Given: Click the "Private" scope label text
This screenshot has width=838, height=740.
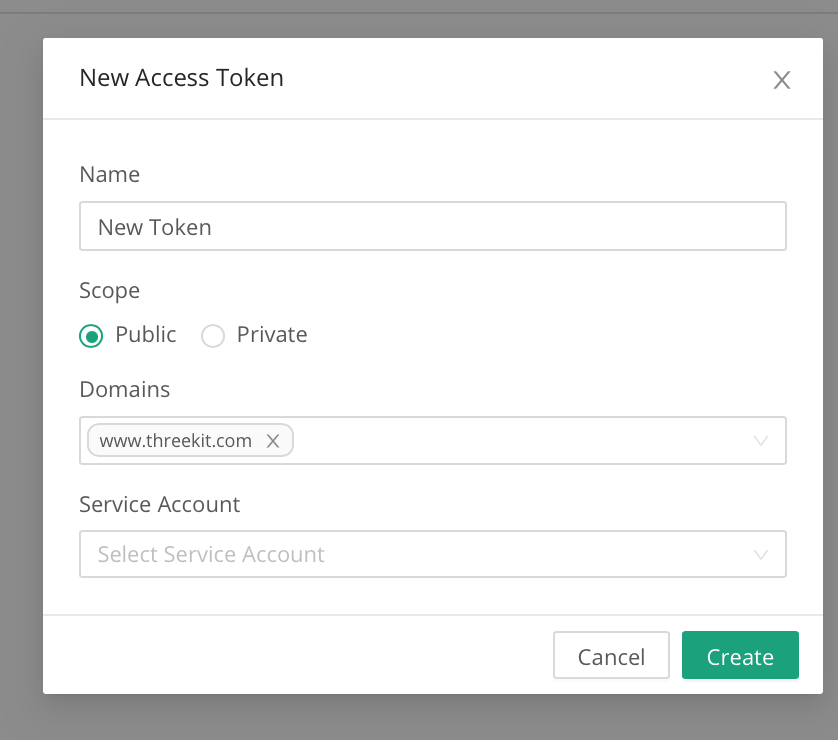Looking at the screenshot, I should tap(271, 335).
